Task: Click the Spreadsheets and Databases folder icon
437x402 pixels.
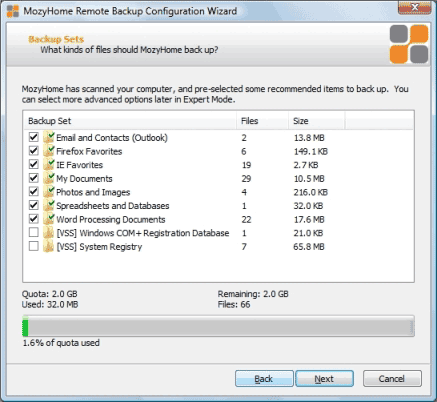Action: point(49,206)
